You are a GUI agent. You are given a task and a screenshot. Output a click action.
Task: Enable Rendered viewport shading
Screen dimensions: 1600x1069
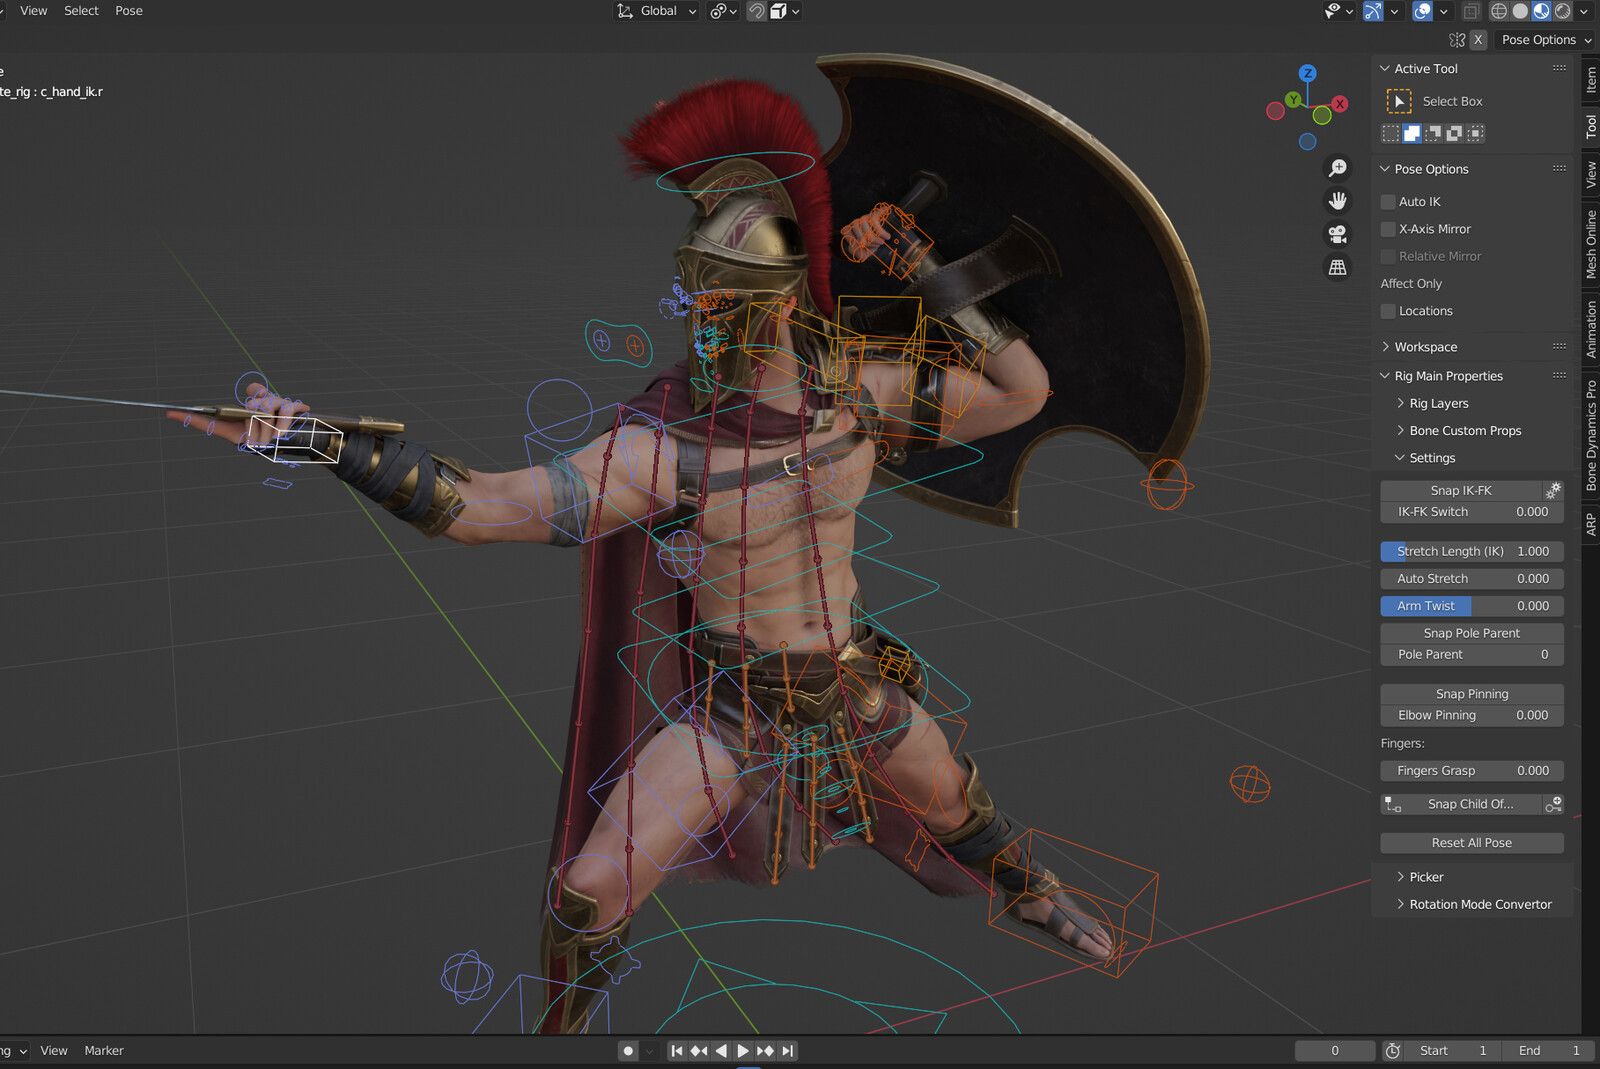pyautogui.click(x=1562, y=11)
